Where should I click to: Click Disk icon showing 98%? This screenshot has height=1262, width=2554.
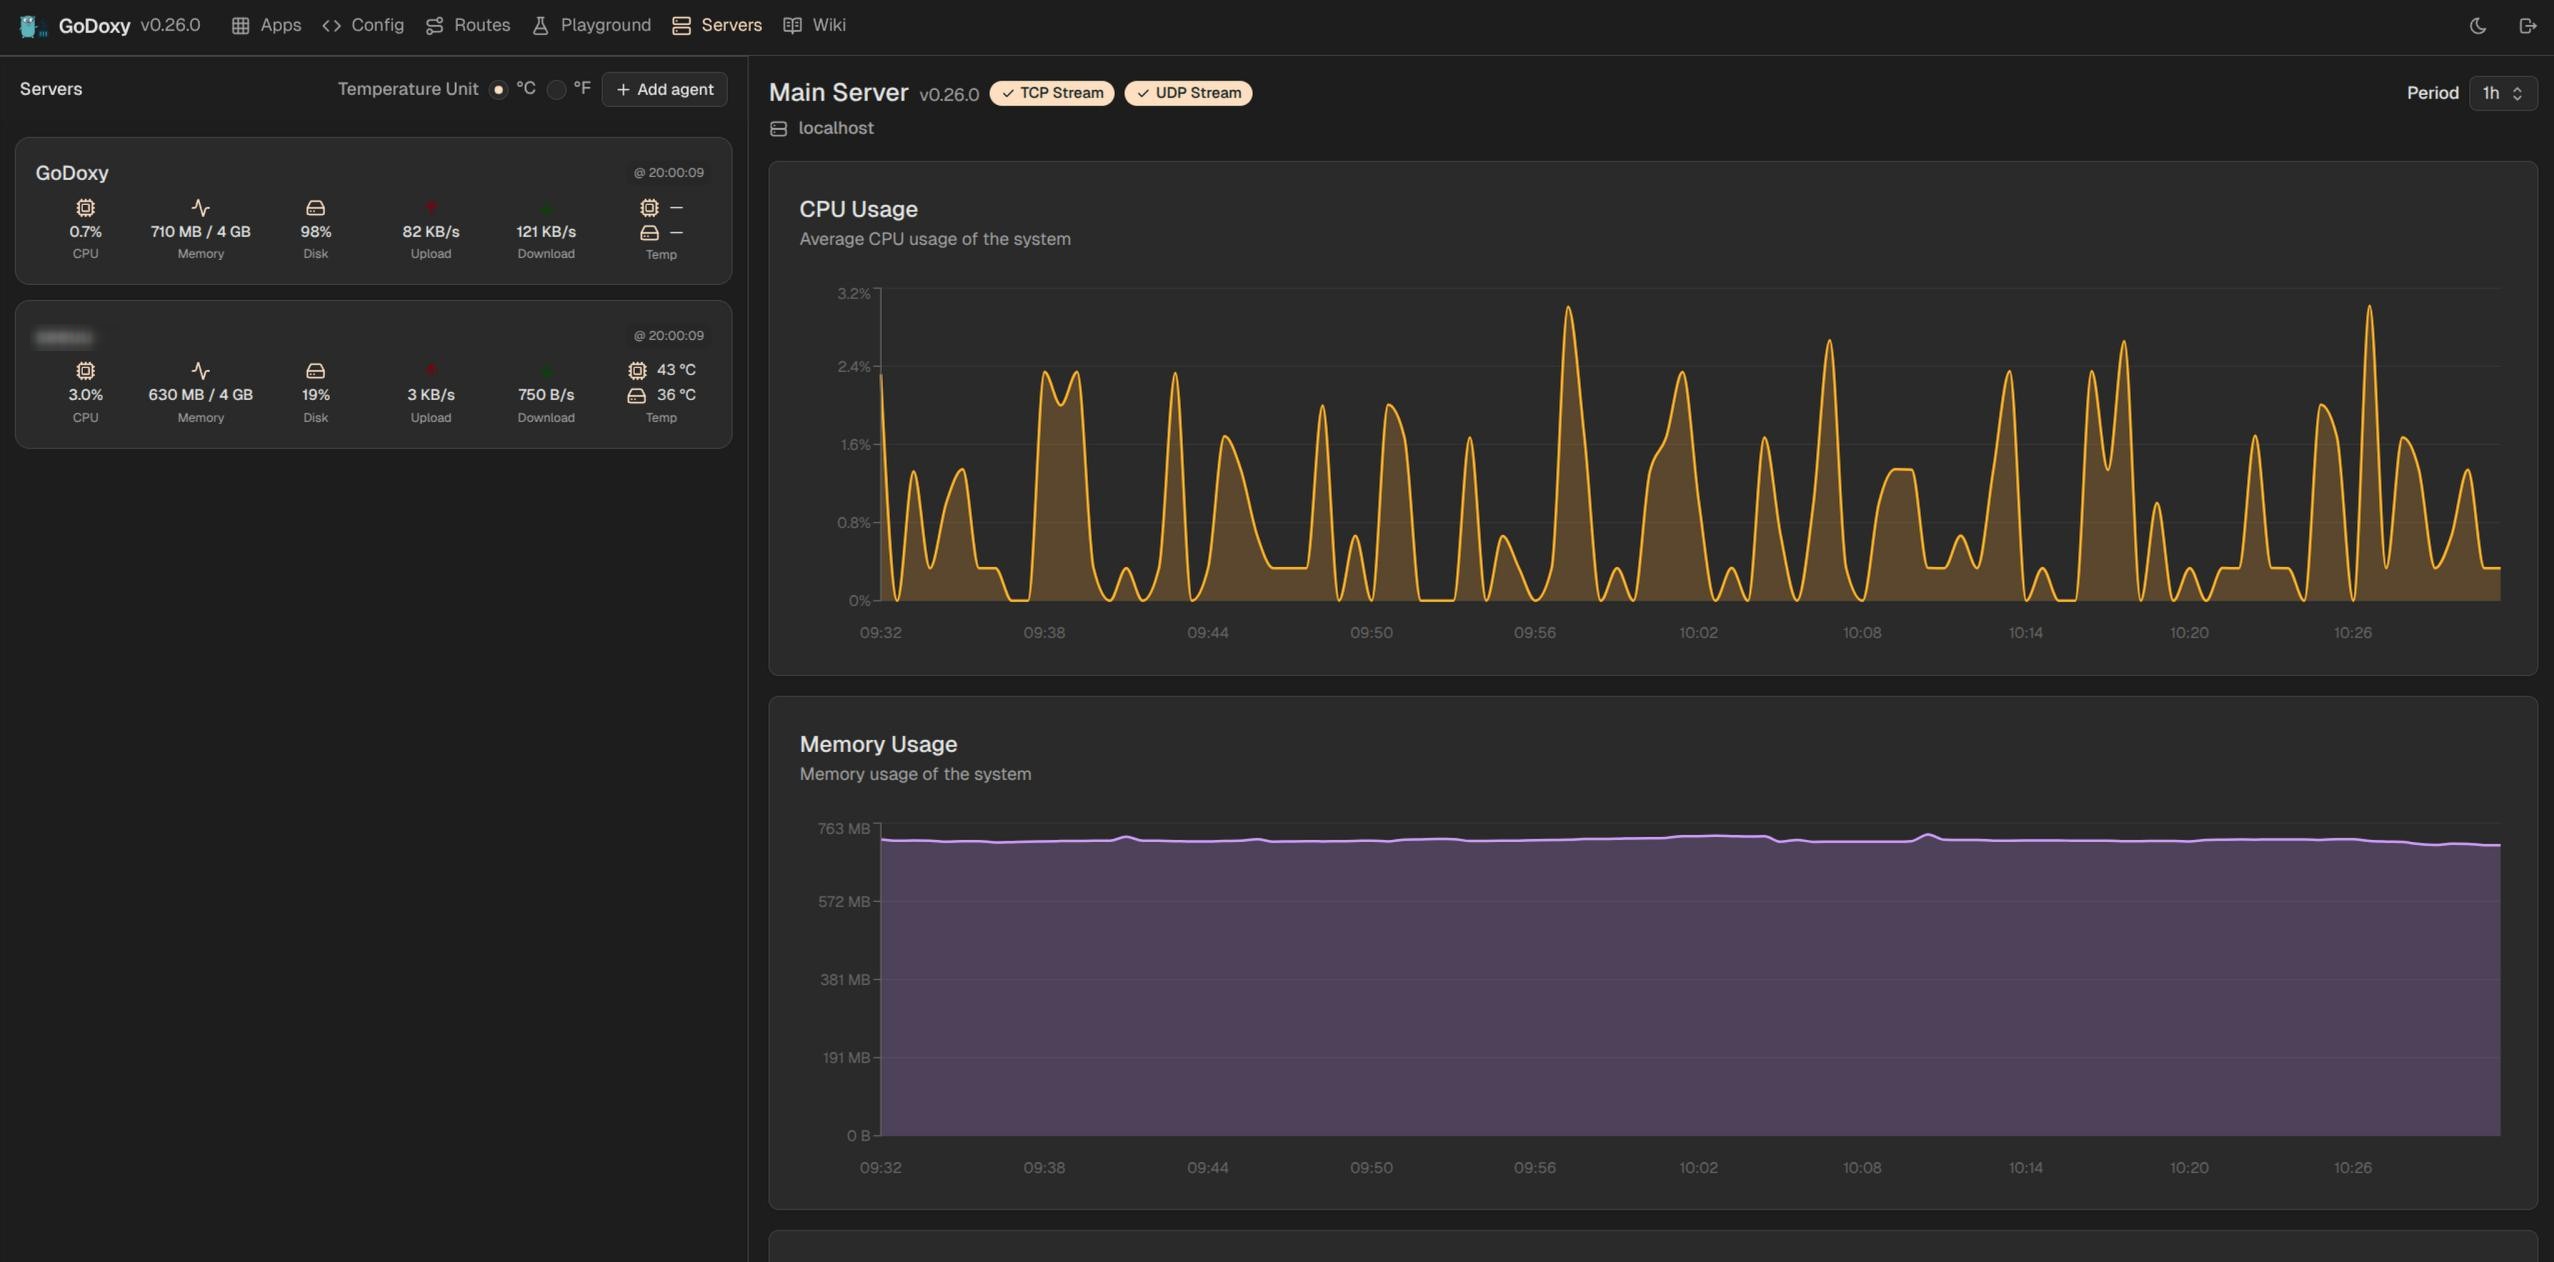pos(315,208)
